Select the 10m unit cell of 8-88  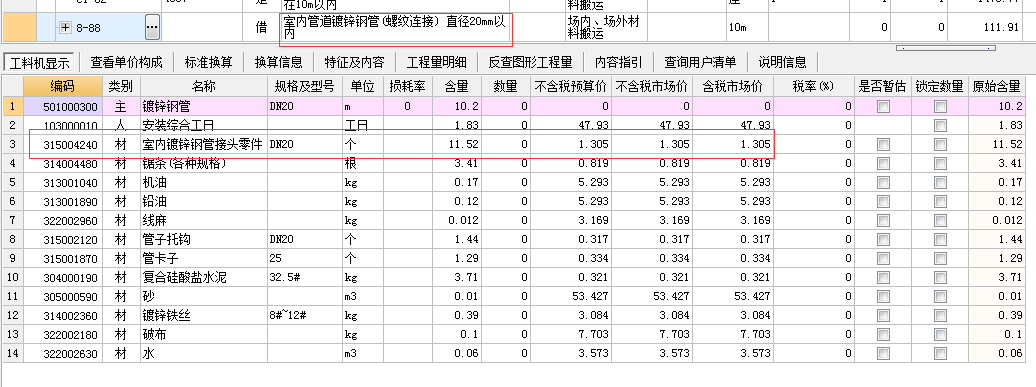(x=747, y=28)
